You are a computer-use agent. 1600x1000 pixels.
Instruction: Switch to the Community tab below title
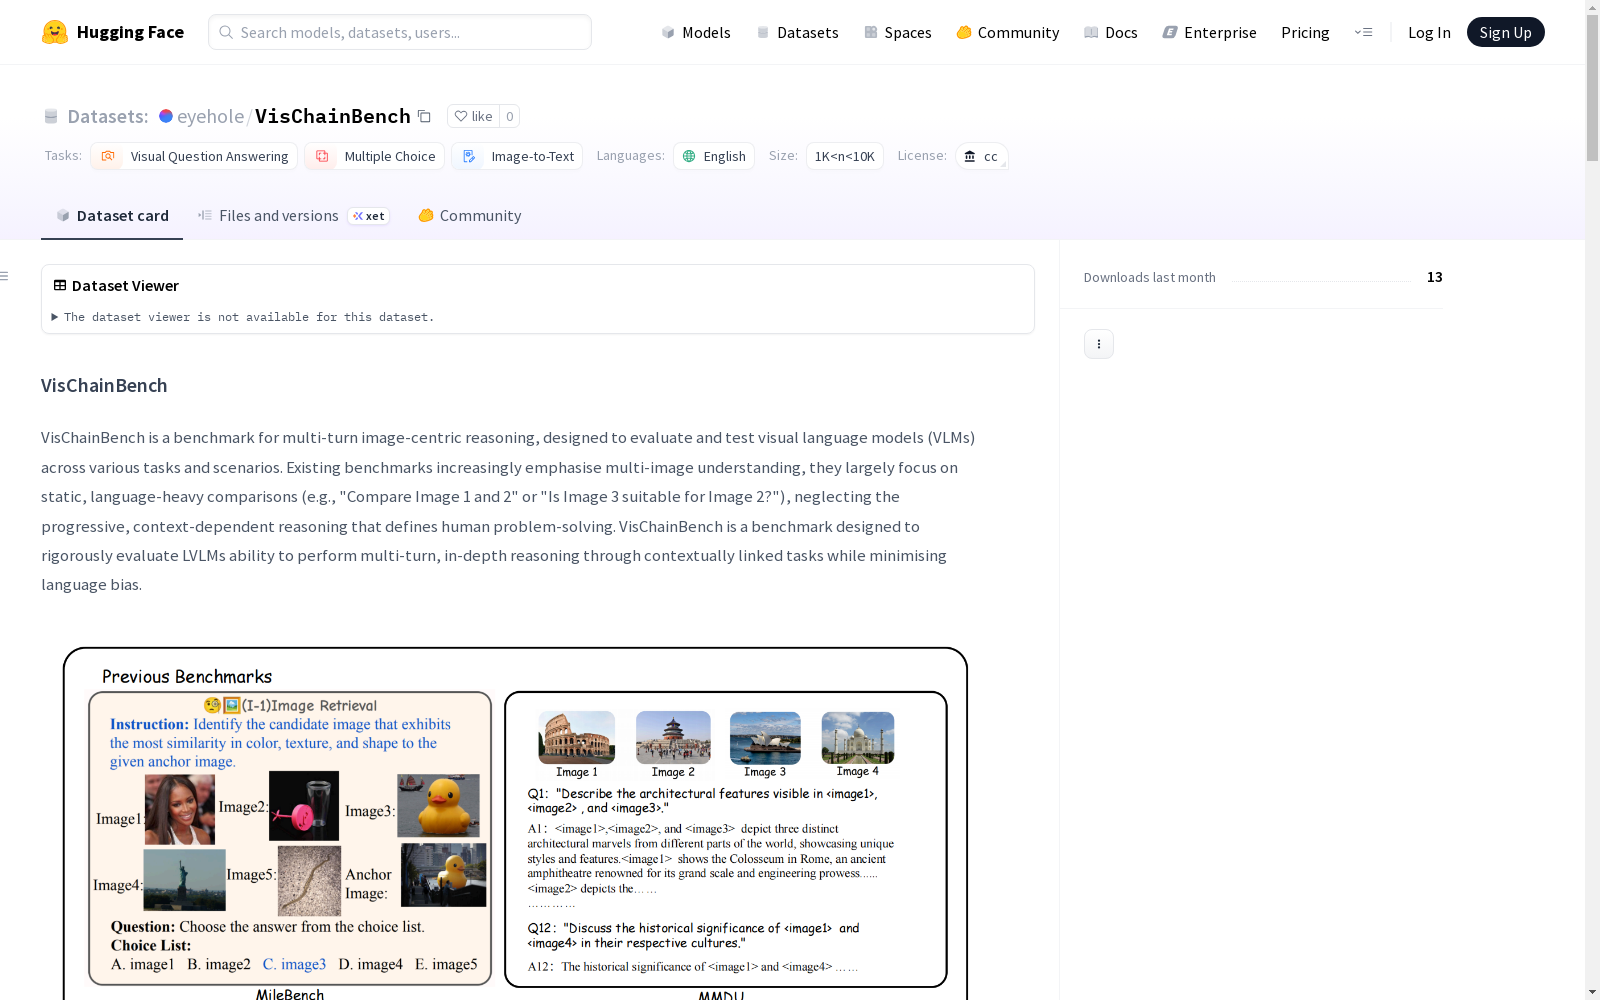click(x=470, y=216)
